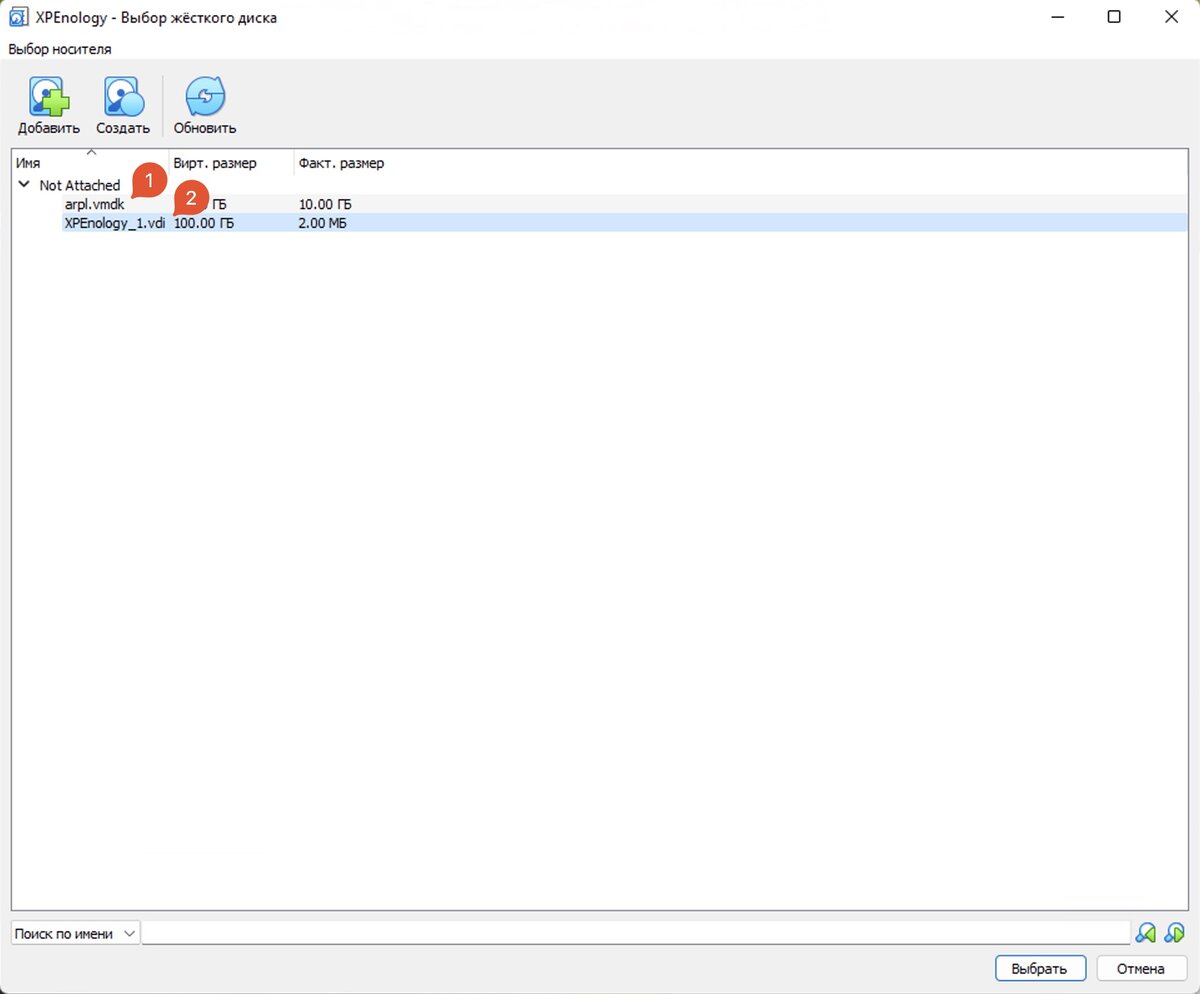Screen dimensions: 1200x994
Task: Minimize the disk selector window
Action: point(1059,17)
